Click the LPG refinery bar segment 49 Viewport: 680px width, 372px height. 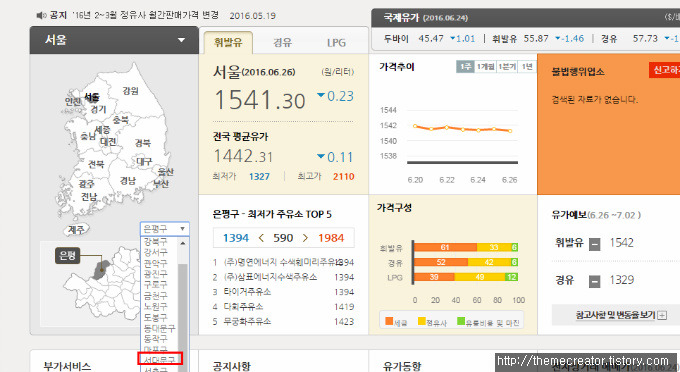[480, 277]
